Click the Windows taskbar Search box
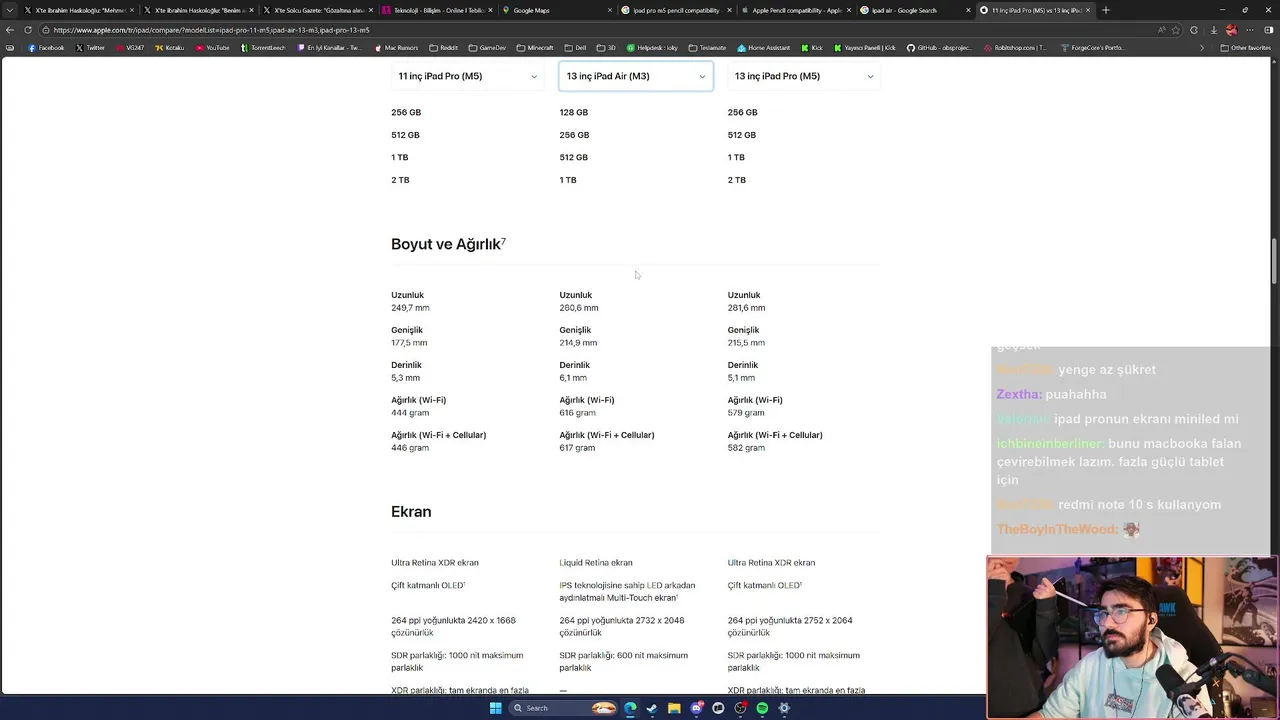 (x=563, y=708)
